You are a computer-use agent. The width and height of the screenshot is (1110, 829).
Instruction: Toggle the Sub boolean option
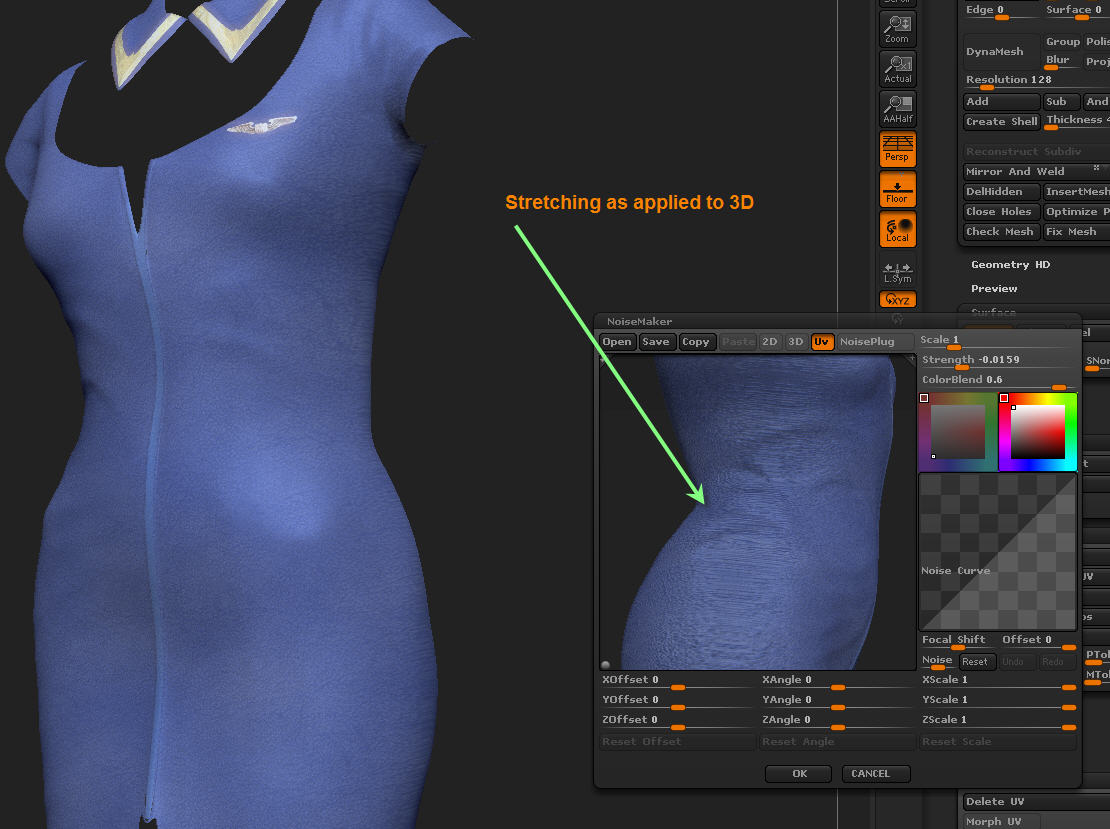click(1063, 102)
